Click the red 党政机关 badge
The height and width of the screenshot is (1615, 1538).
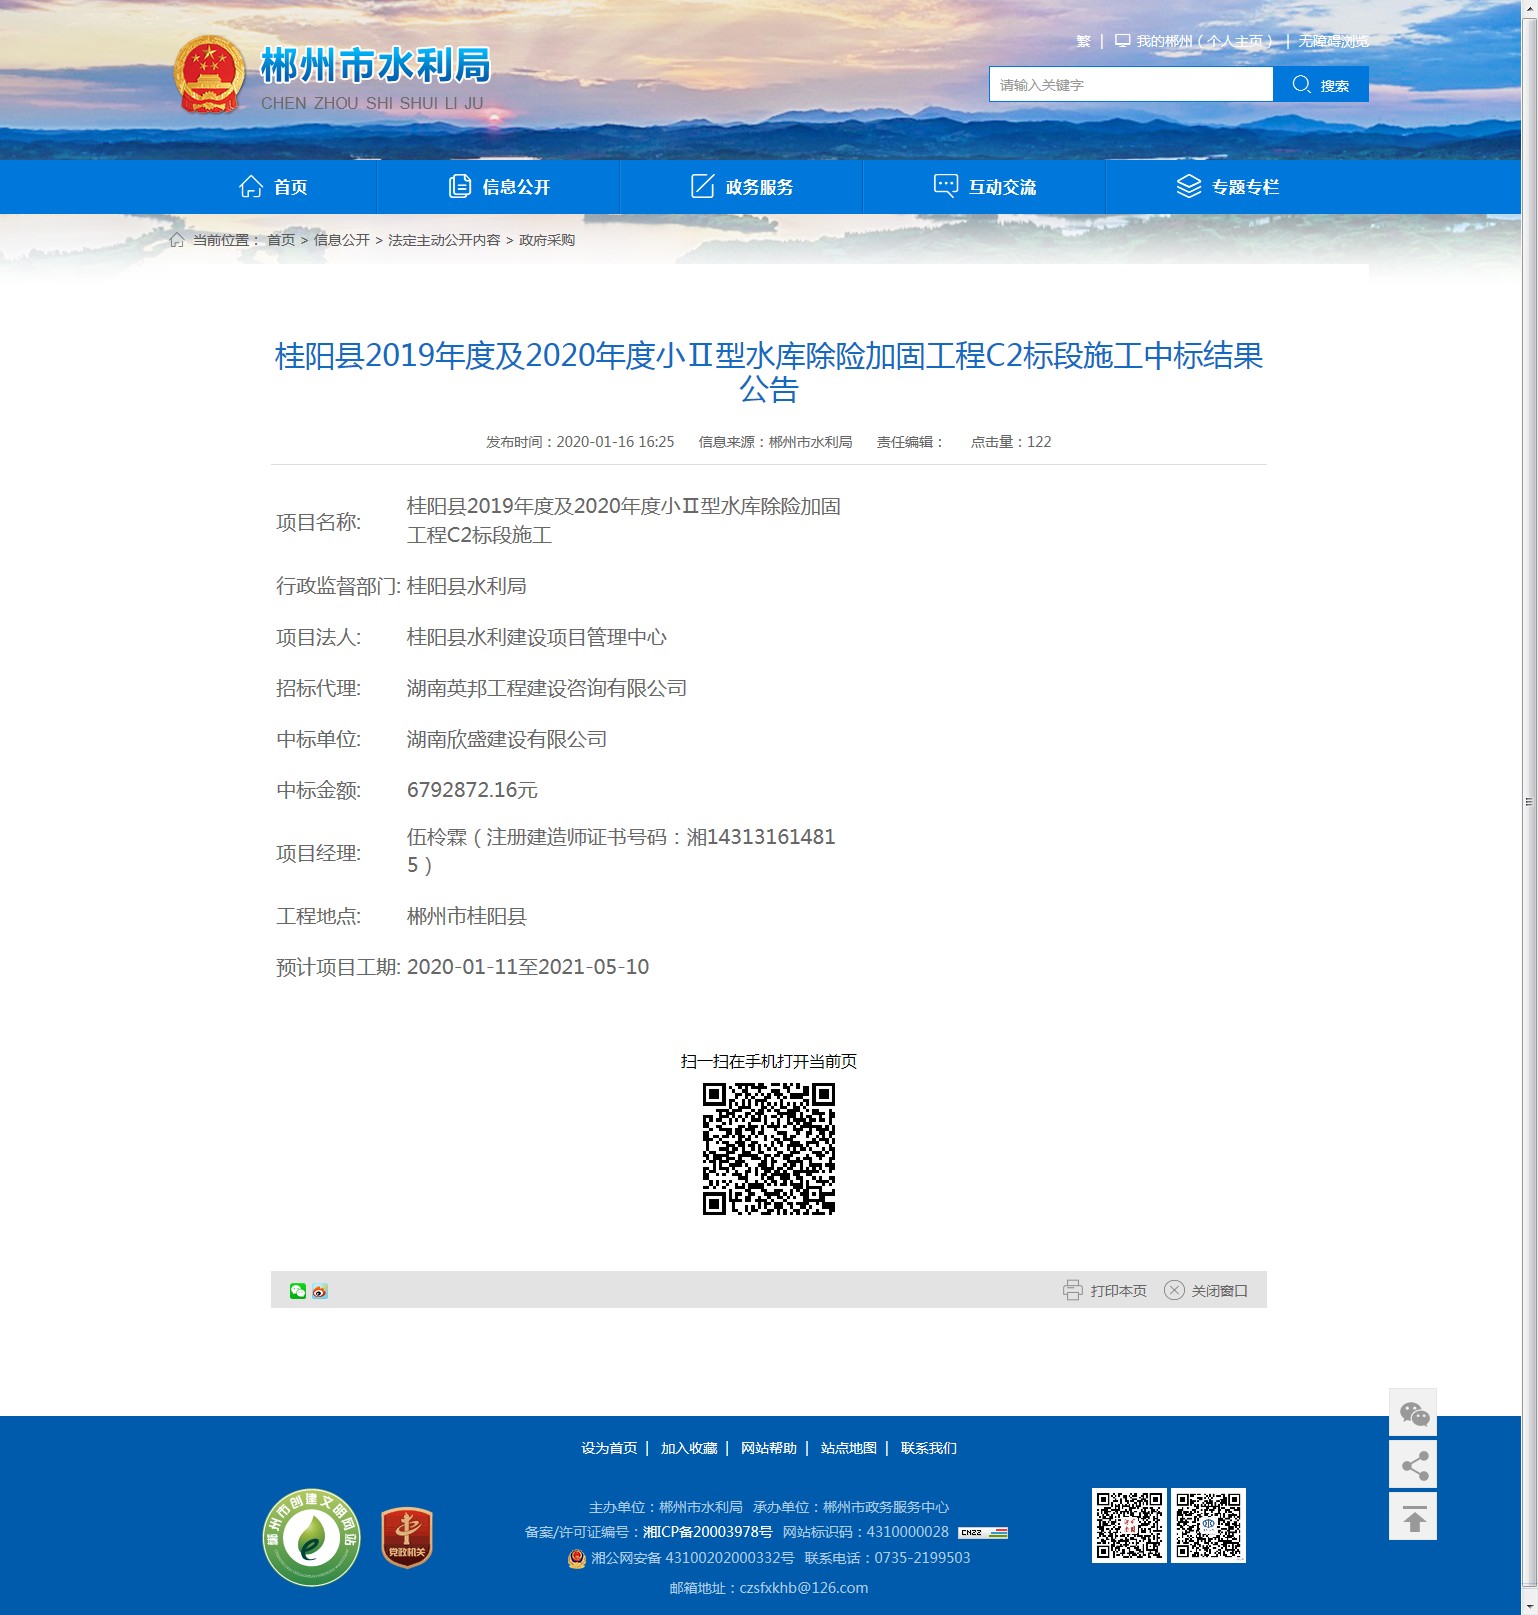point(407,1538)
